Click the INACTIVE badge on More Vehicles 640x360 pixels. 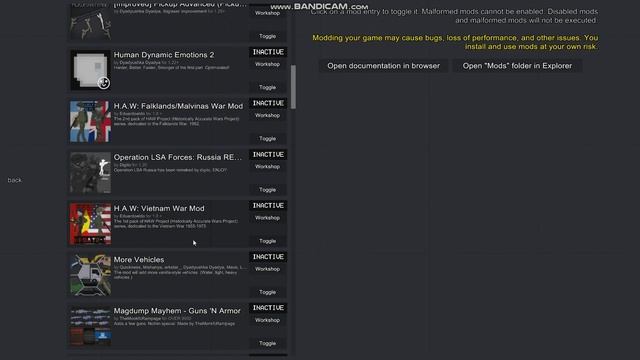point(268,257)
